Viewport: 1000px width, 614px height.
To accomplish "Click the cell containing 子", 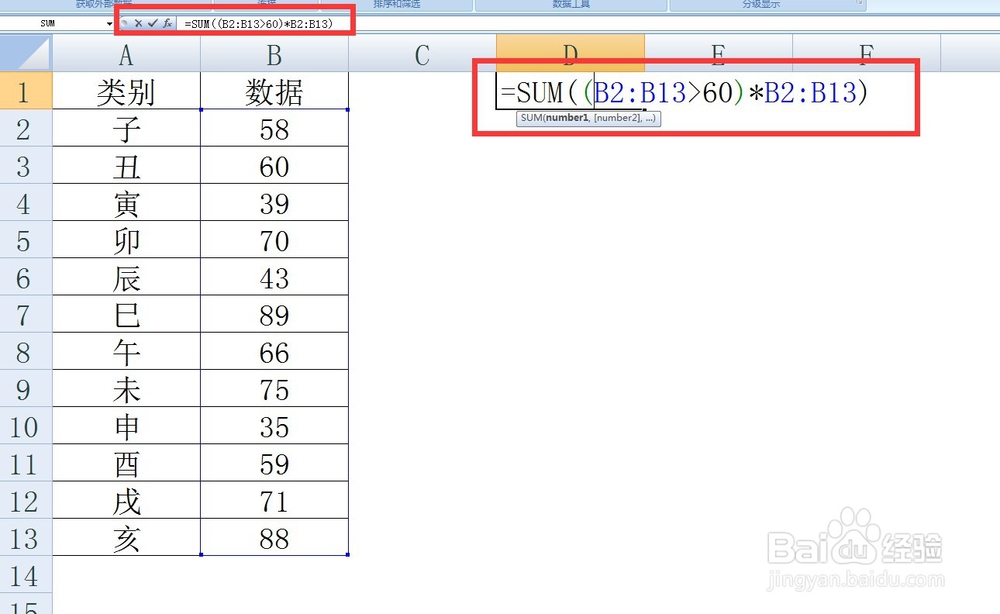I will tap(126, 128).
